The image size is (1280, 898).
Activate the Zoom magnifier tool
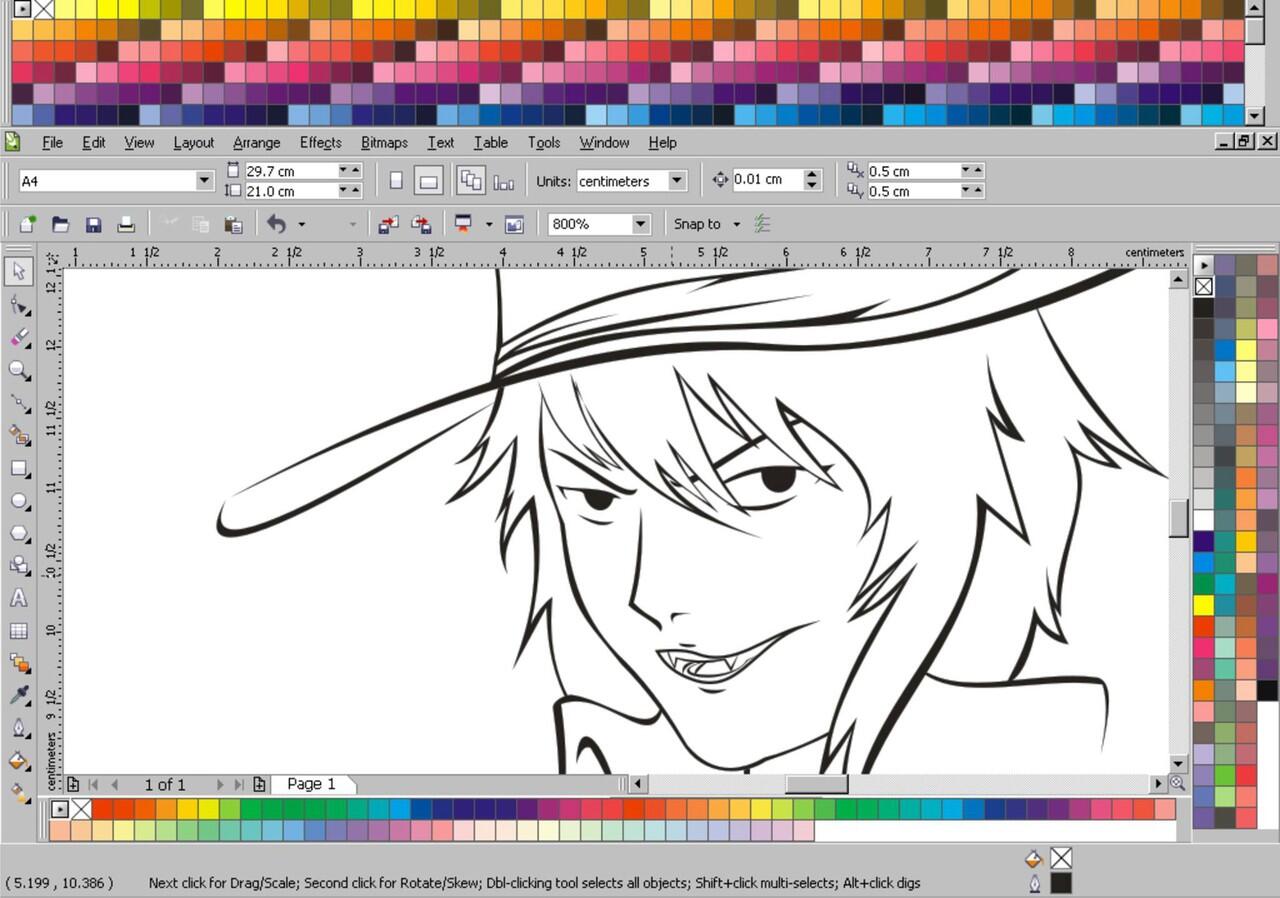[19, 370]
